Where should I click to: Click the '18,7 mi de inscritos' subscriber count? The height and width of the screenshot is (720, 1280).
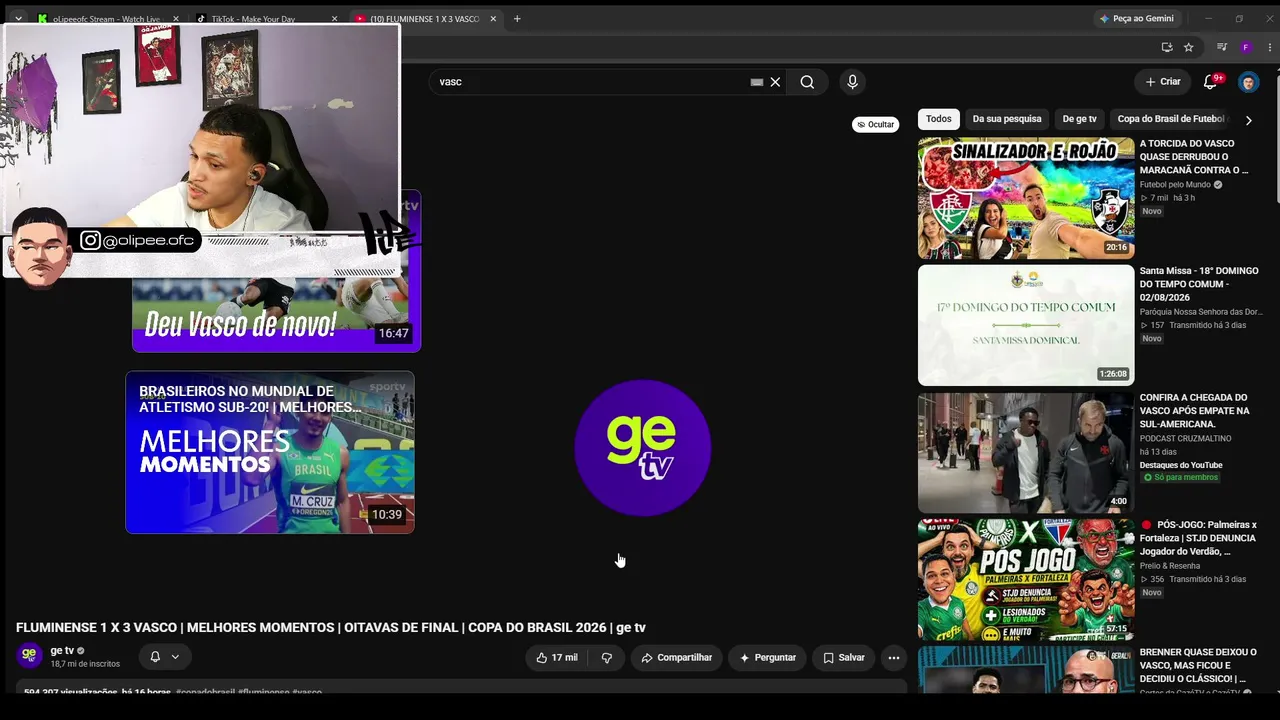(x=85, y=664)
